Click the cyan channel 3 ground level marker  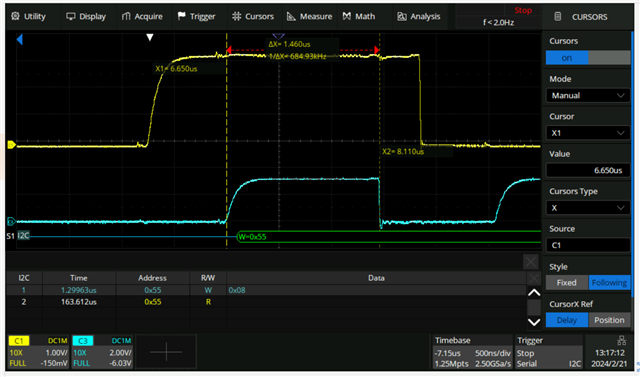point(11,222)
